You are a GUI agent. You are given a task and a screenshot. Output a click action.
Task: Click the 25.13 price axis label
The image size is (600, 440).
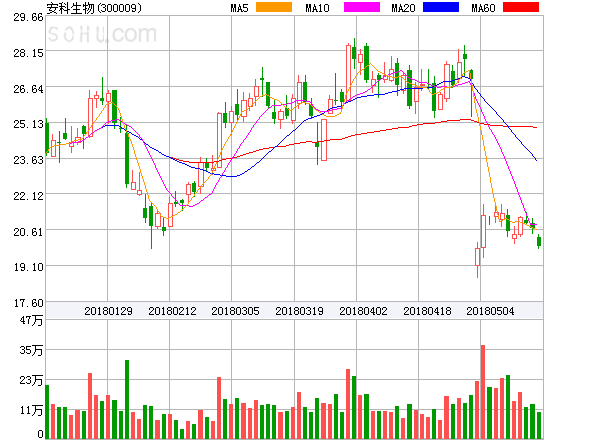click(28, 124)
